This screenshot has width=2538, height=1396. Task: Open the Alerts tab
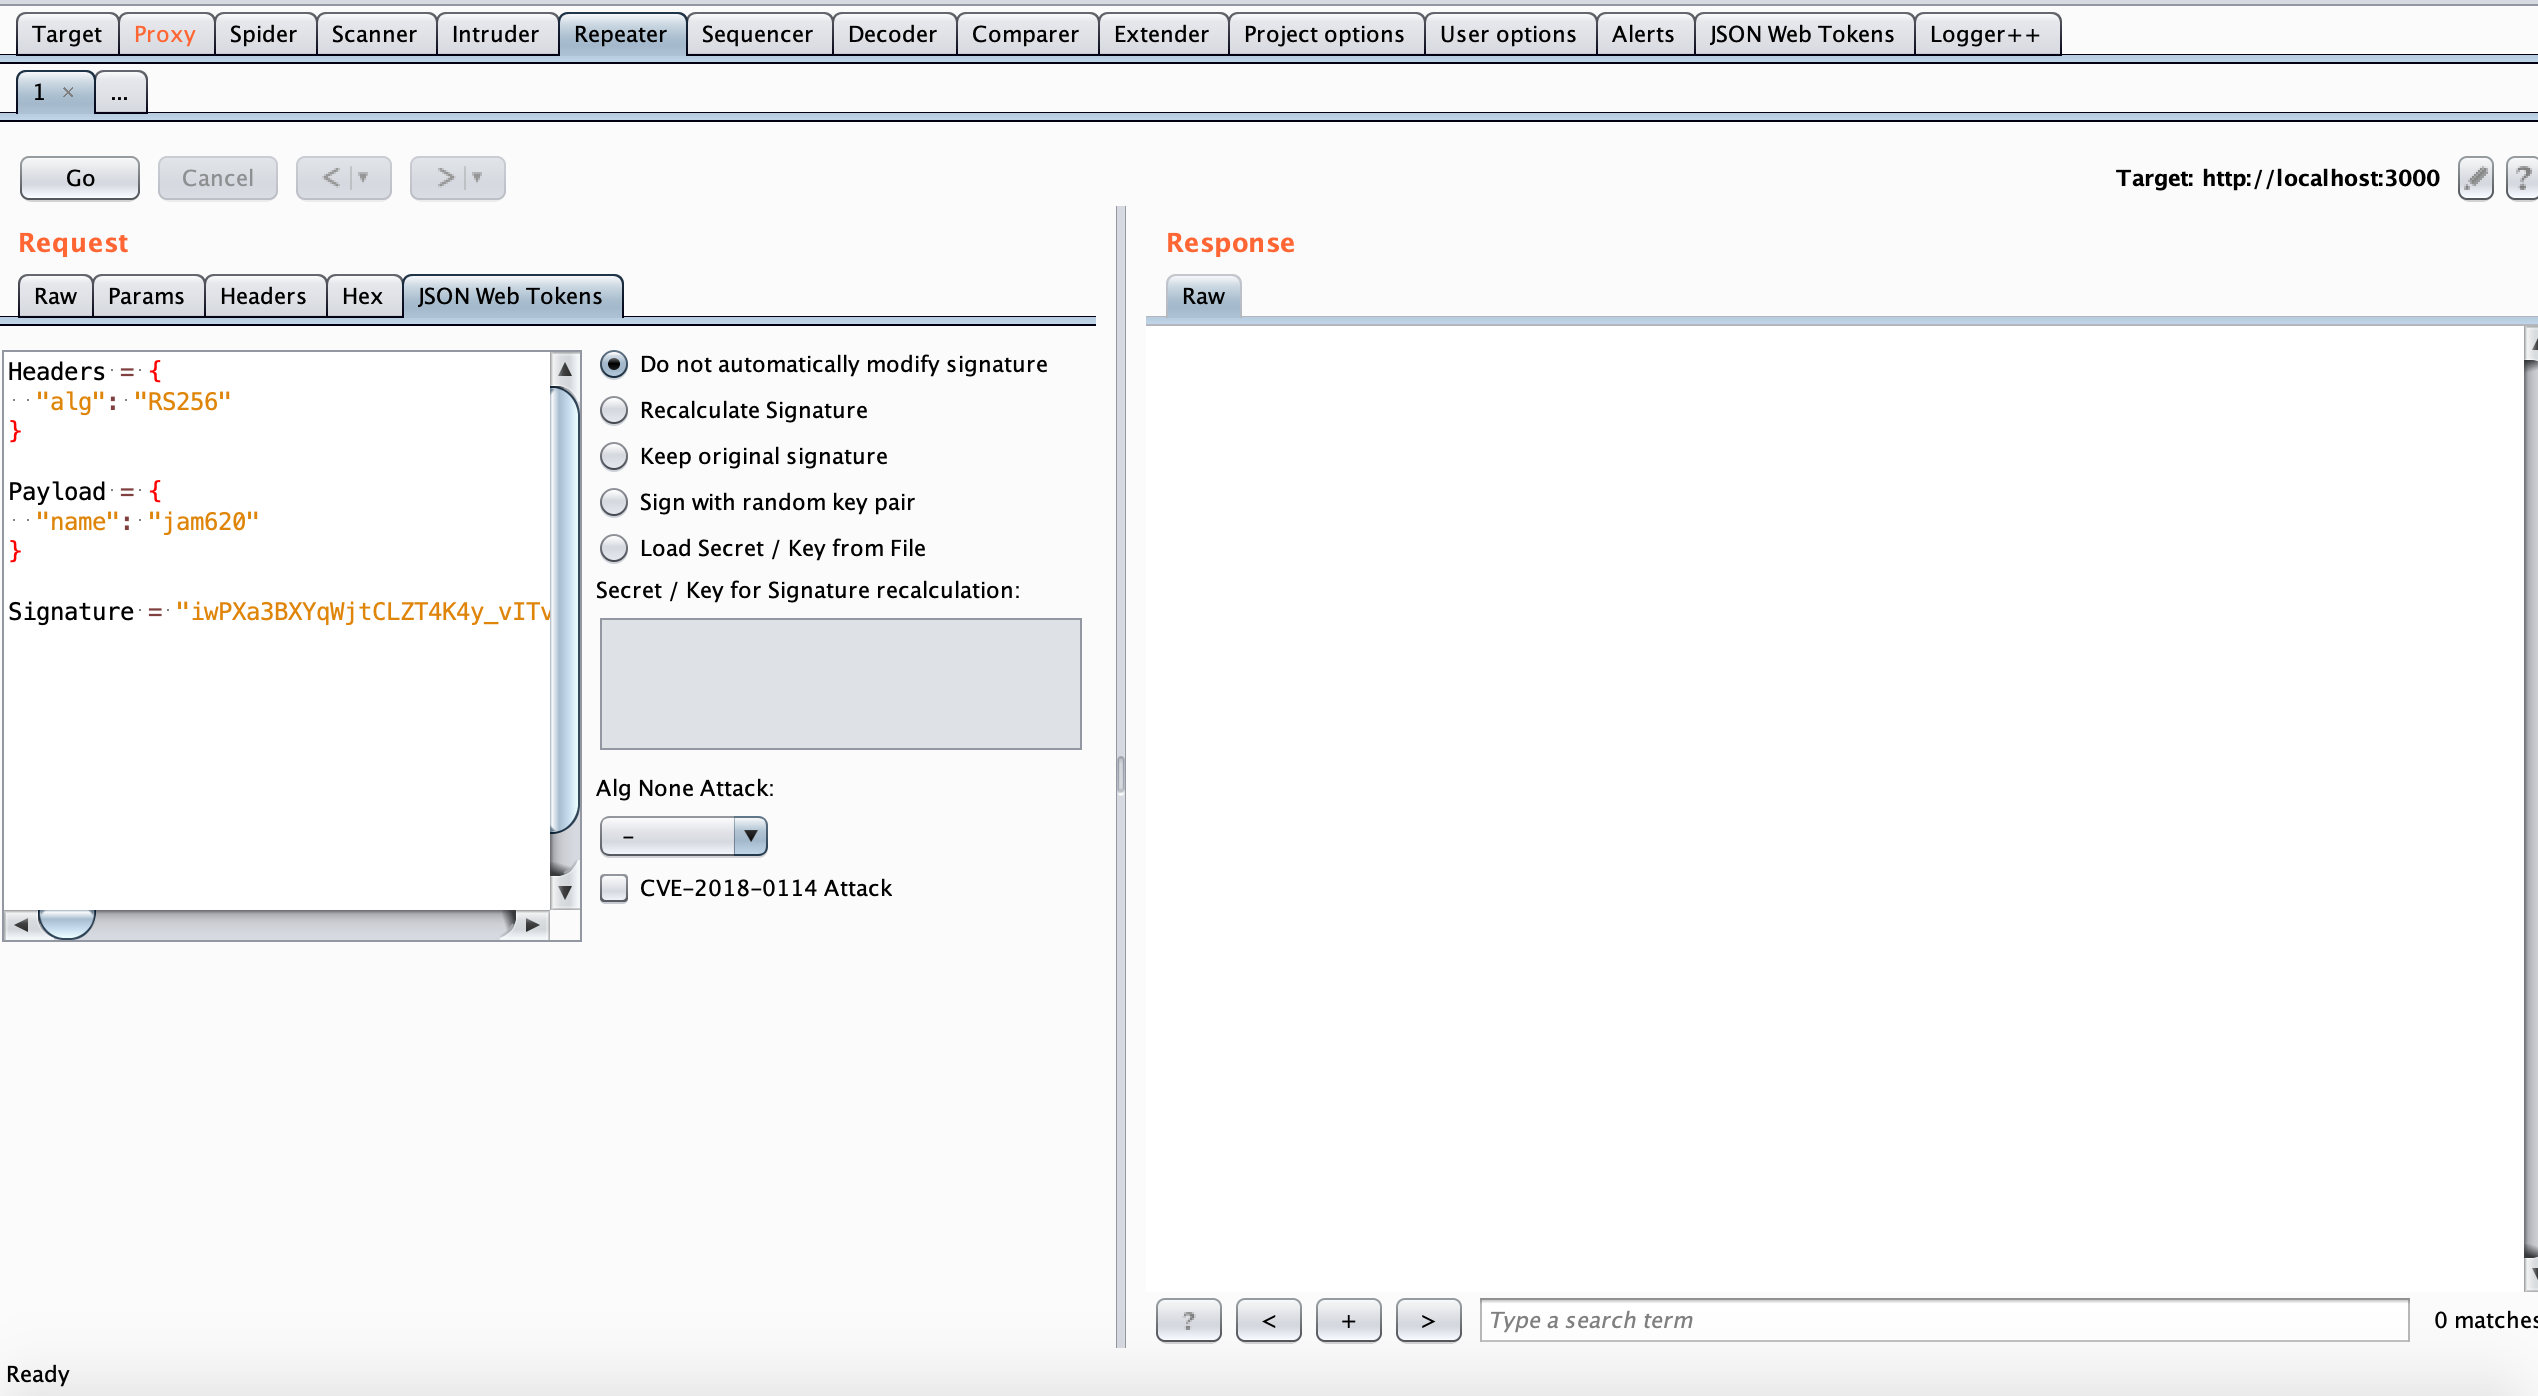(x=1644, y=34)
